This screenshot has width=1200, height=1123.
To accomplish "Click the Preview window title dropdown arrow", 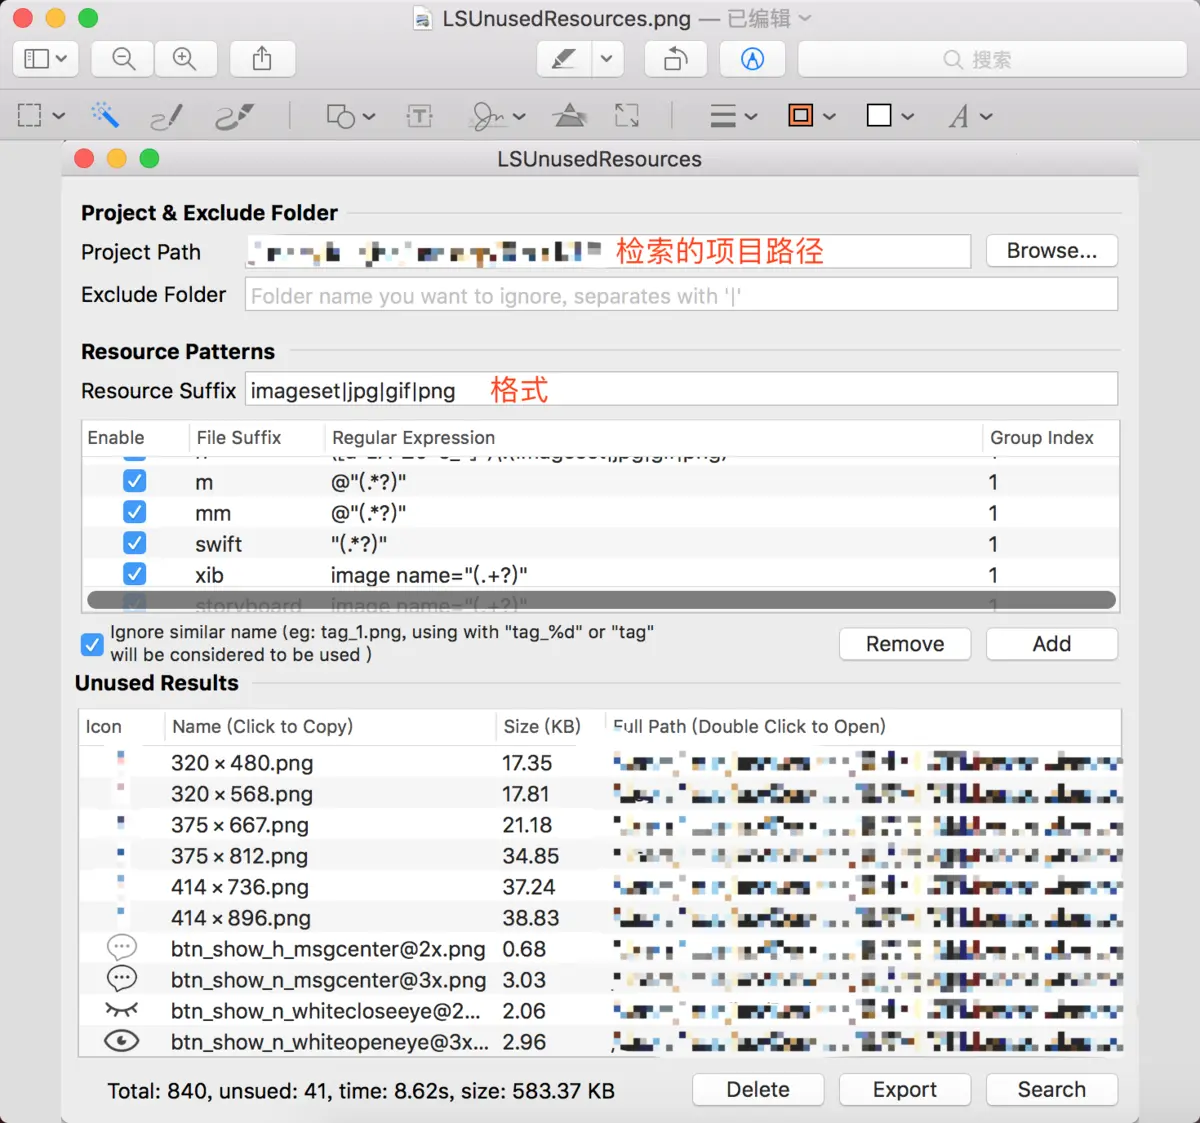I will point(806,18).
